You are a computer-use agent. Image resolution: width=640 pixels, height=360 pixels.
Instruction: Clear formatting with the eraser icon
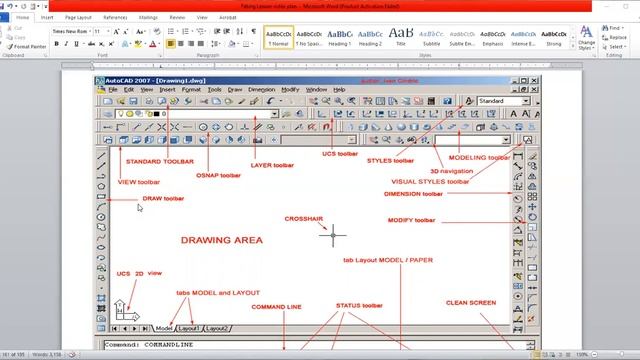tap(157, 31)
